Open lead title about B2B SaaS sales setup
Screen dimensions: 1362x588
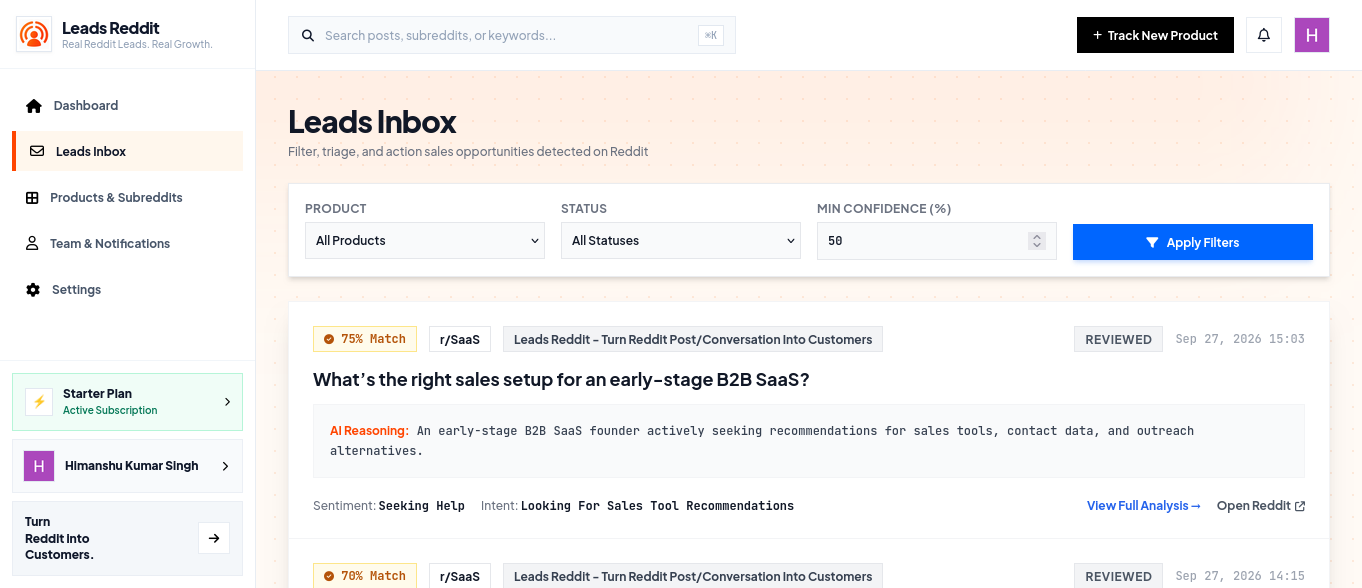(x=561, y=380)
